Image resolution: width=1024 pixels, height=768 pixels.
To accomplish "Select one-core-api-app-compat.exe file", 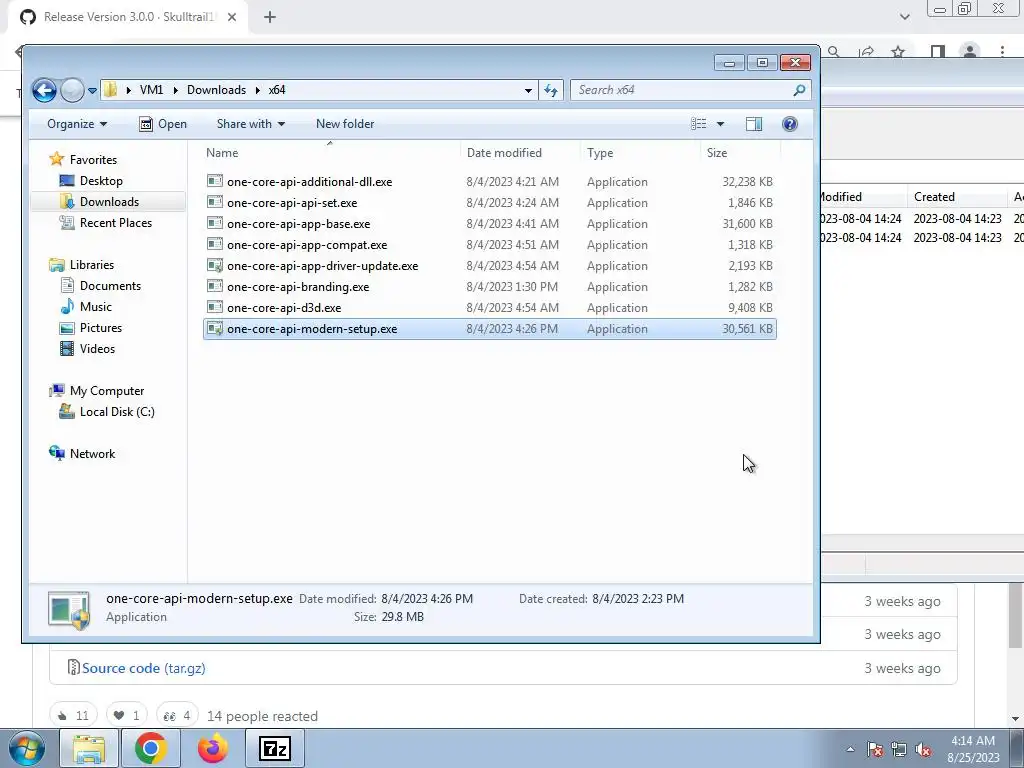I will pyautogui.click(x=490, y=244).
